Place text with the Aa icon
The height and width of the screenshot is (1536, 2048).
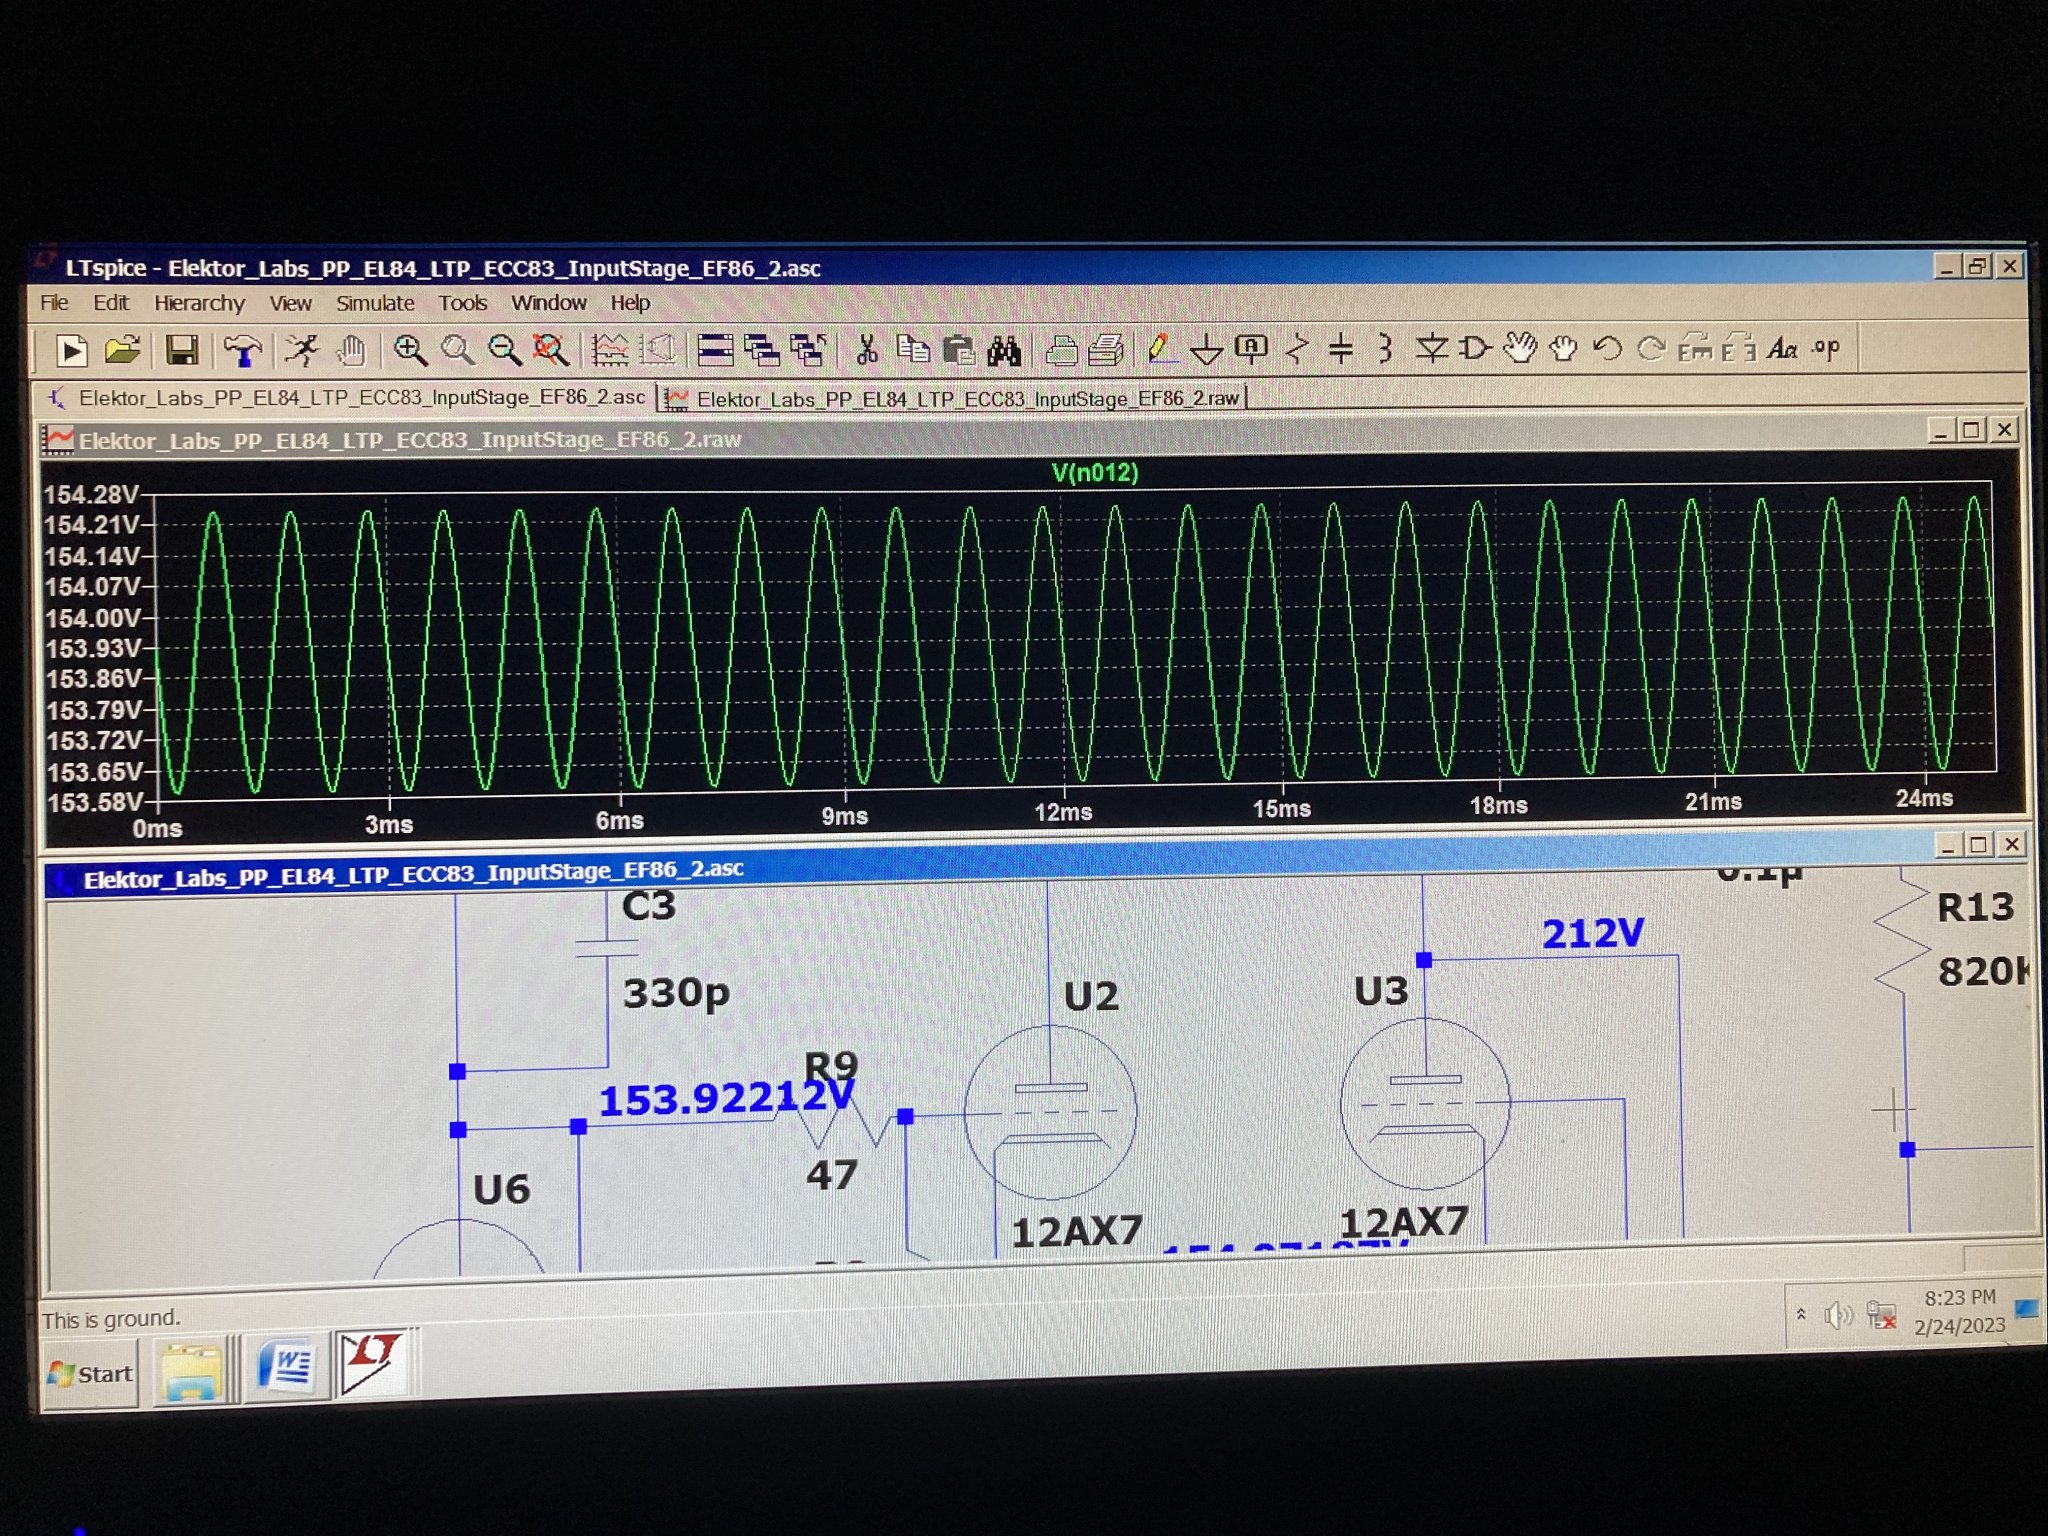coord(1782,348)
